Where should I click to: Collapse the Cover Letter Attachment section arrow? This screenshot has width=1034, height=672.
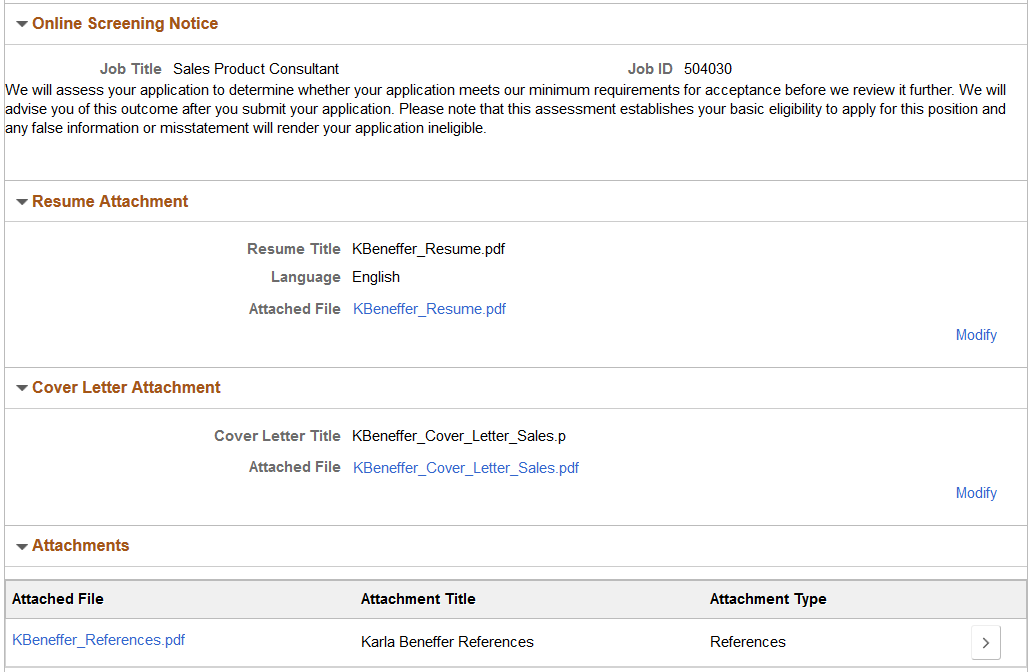click(x=21, y=388)
